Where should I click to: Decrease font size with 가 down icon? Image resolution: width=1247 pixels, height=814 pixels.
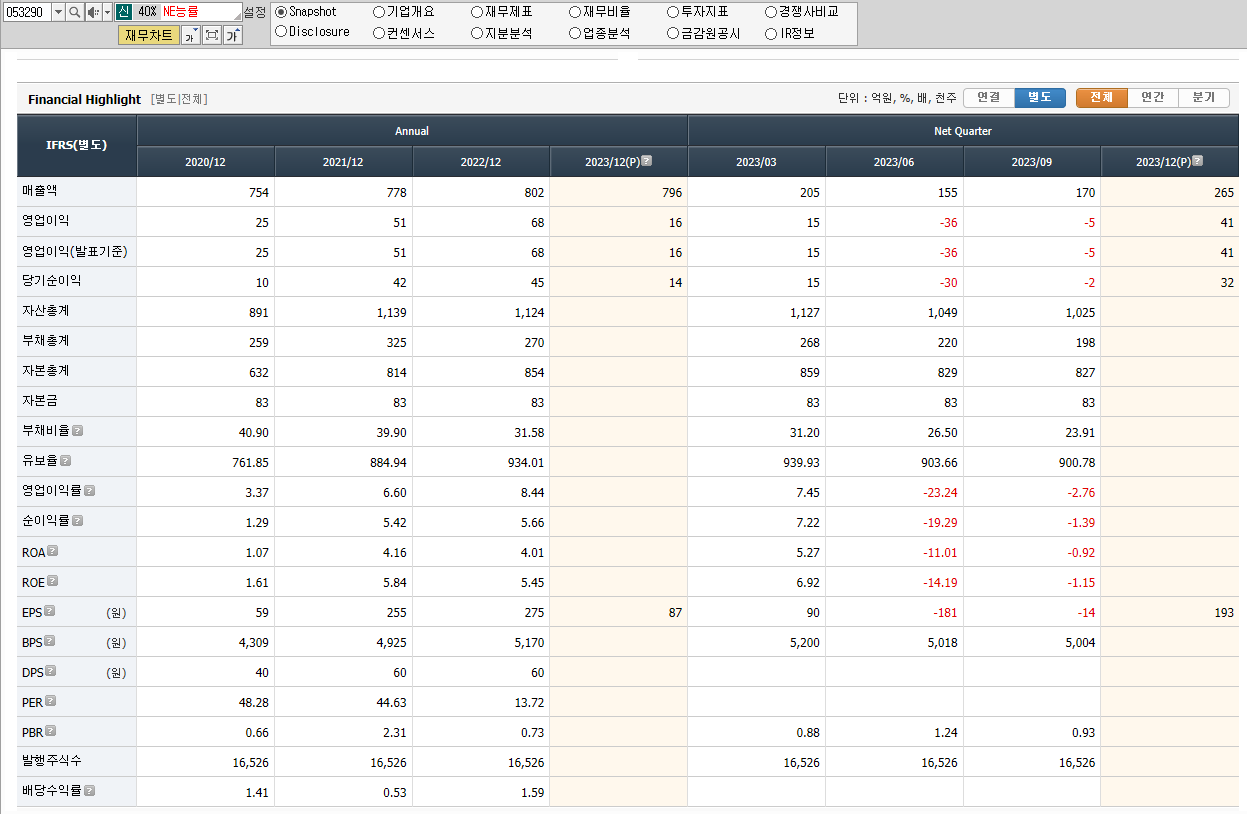point(190,35)
